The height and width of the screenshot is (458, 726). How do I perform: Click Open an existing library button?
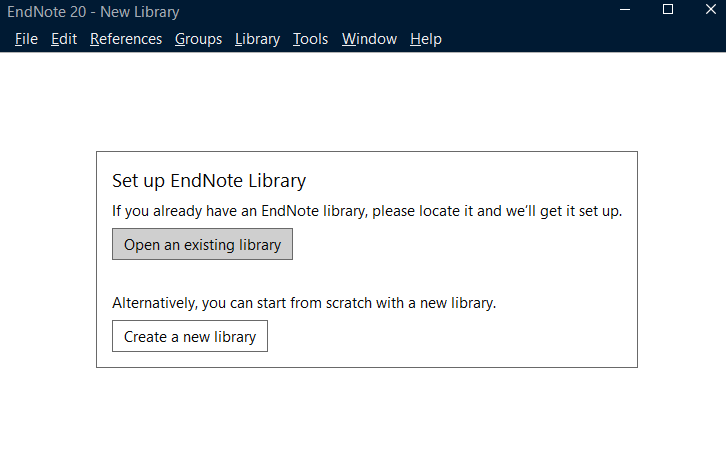(x=202, y=245)
